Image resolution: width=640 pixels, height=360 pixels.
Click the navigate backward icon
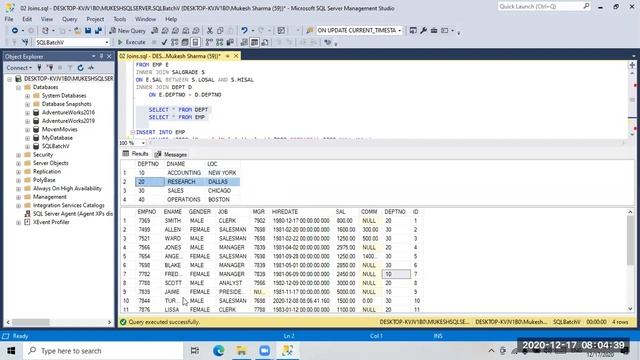pyautogui.click(x=15, y=31)
